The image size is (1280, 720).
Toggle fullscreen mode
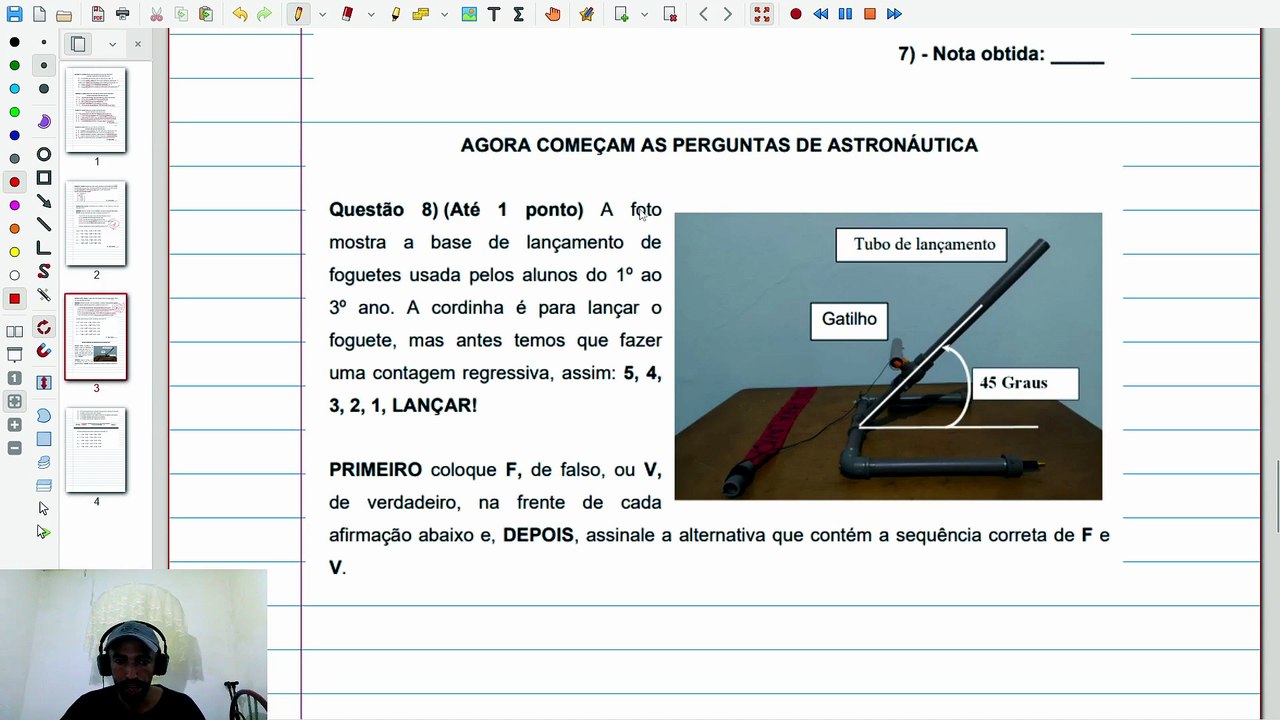[762, 14]
